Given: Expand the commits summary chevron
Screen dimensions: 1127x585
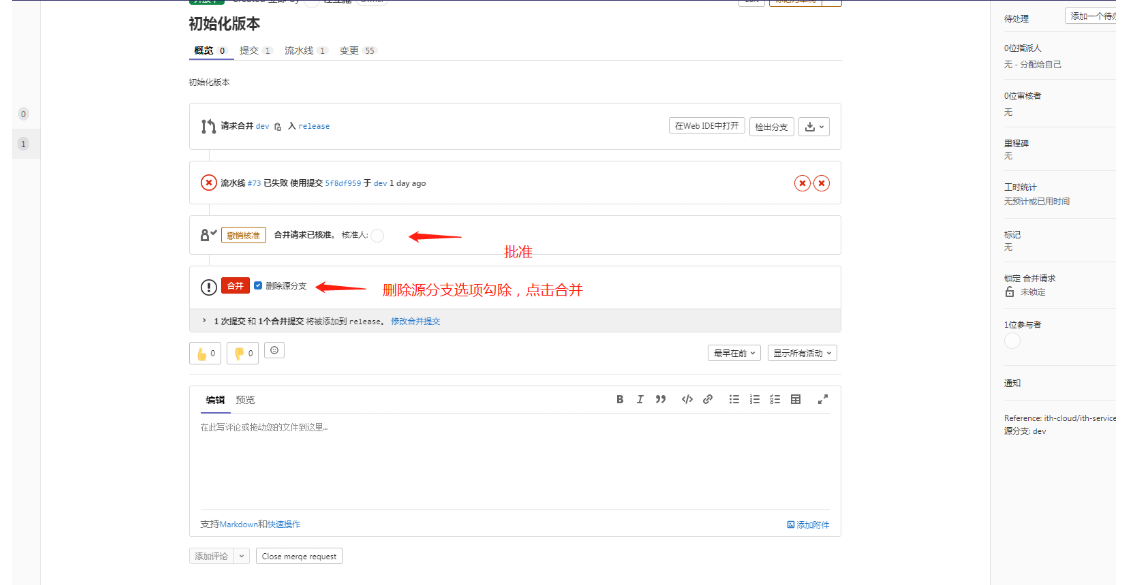Looking at the screenshot, I should [204, 321].
